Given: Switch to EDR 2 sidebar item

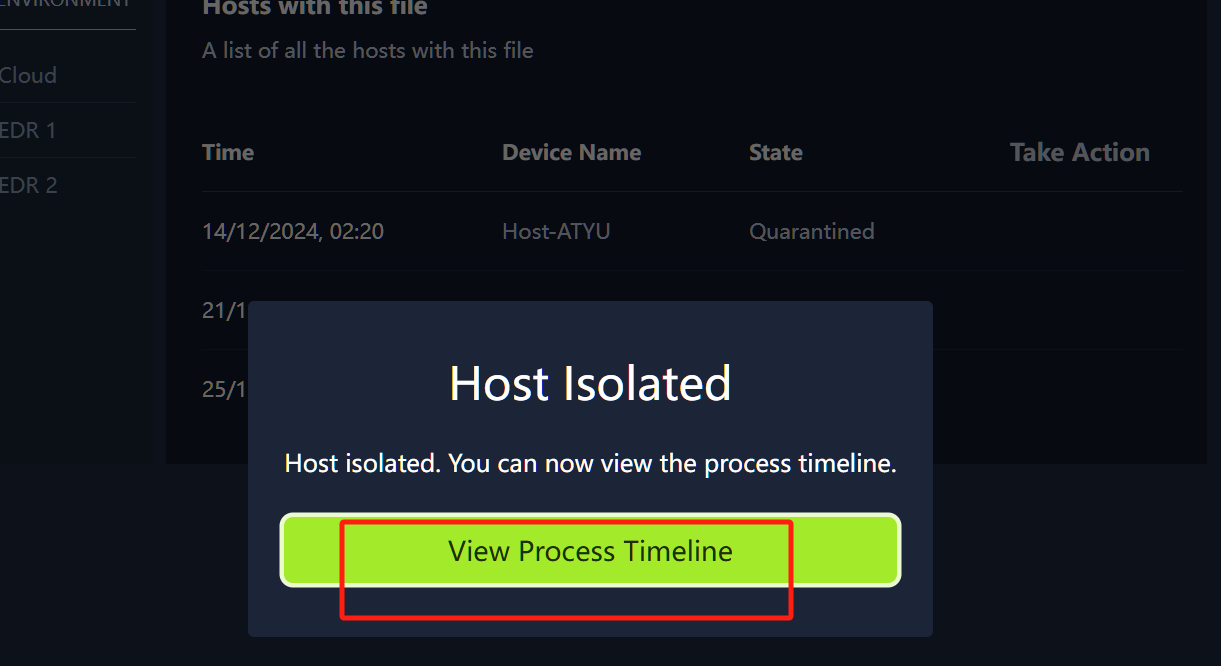Looking at the screenshot, I should coord(28,185).
